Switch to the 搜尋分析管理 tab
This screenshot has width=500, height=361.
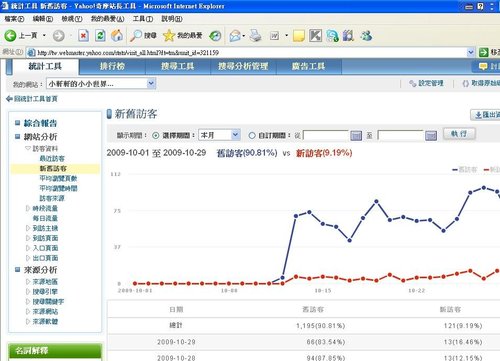(243, 66)
